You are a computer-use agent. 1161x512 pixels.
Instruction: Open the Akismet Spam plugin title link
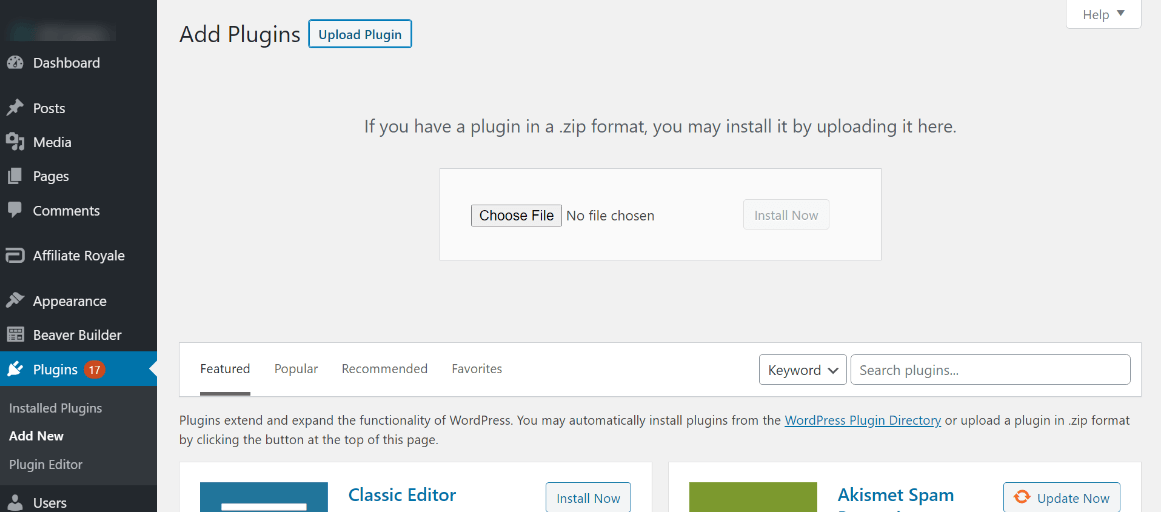coord(896,494)
